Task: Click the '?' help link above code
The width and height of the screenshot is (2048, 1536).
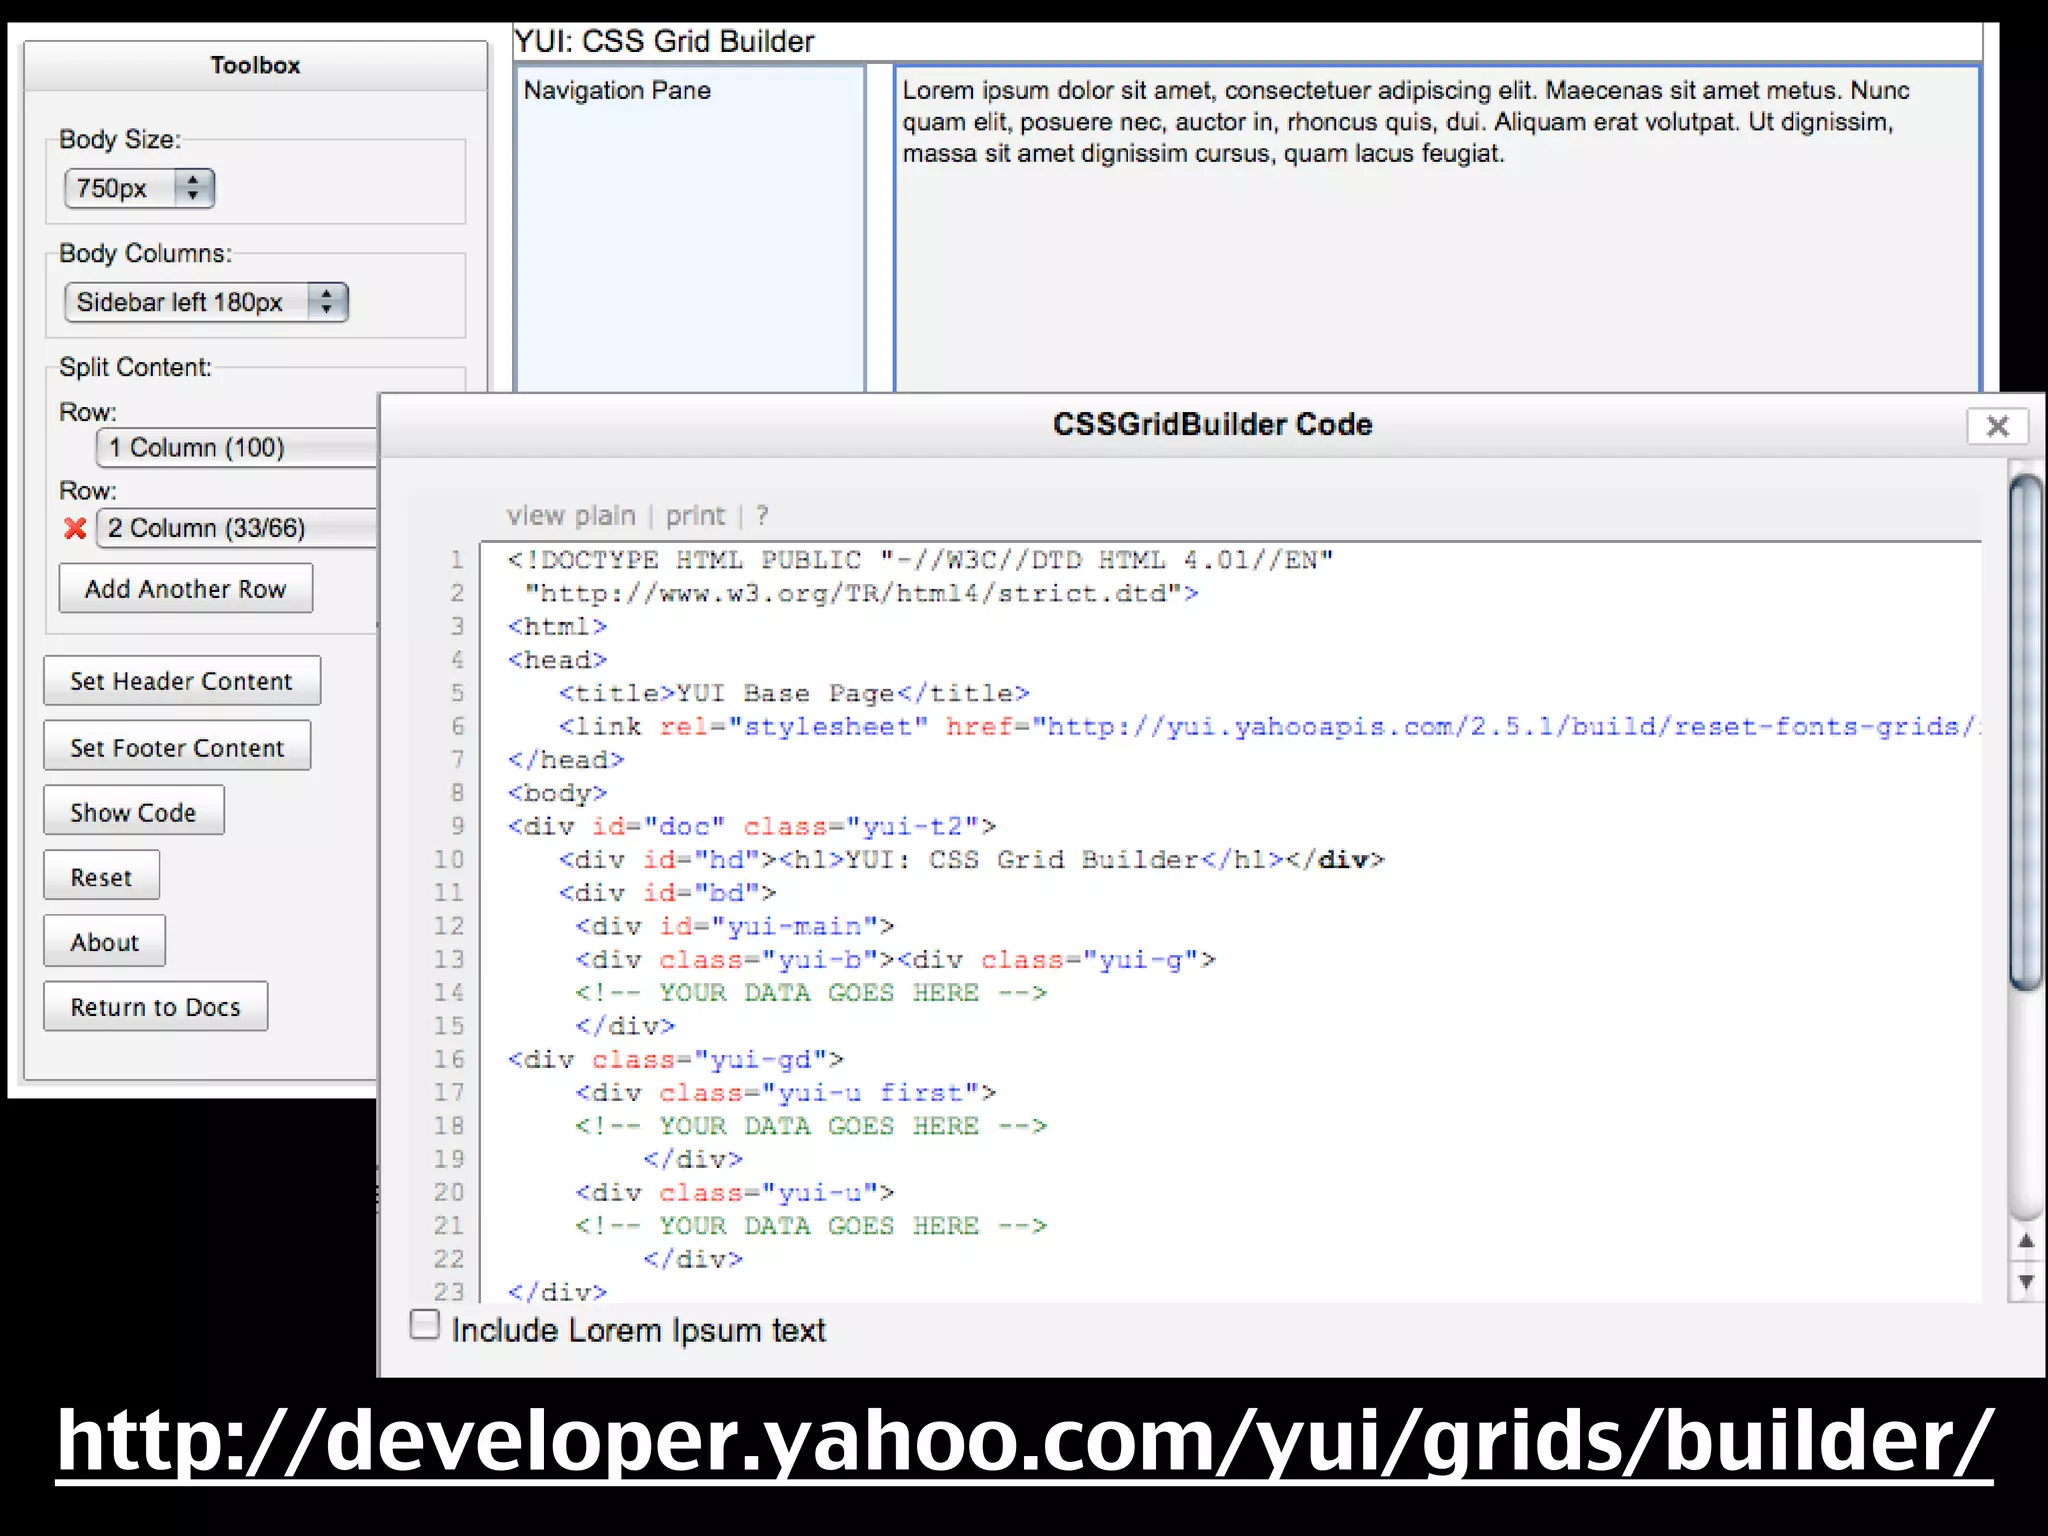Action: coord(762,516)
